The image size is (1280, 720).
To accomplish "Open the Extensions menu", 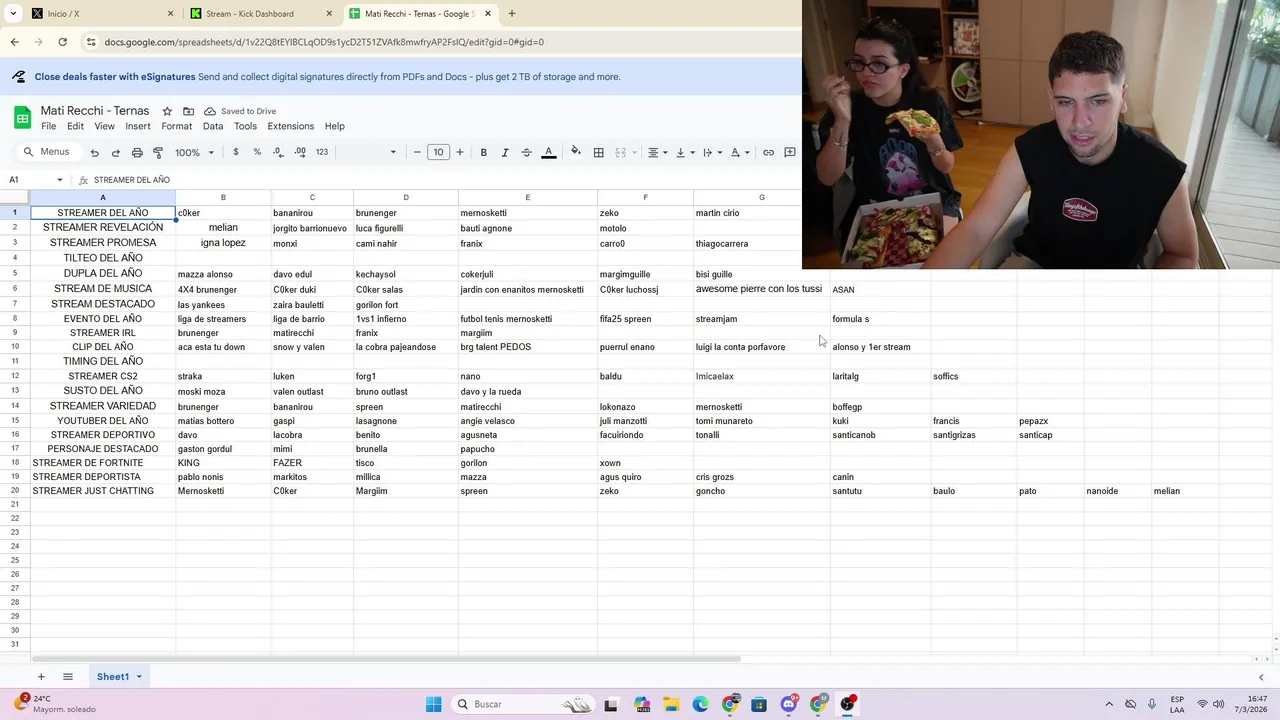I will point(291,126).
